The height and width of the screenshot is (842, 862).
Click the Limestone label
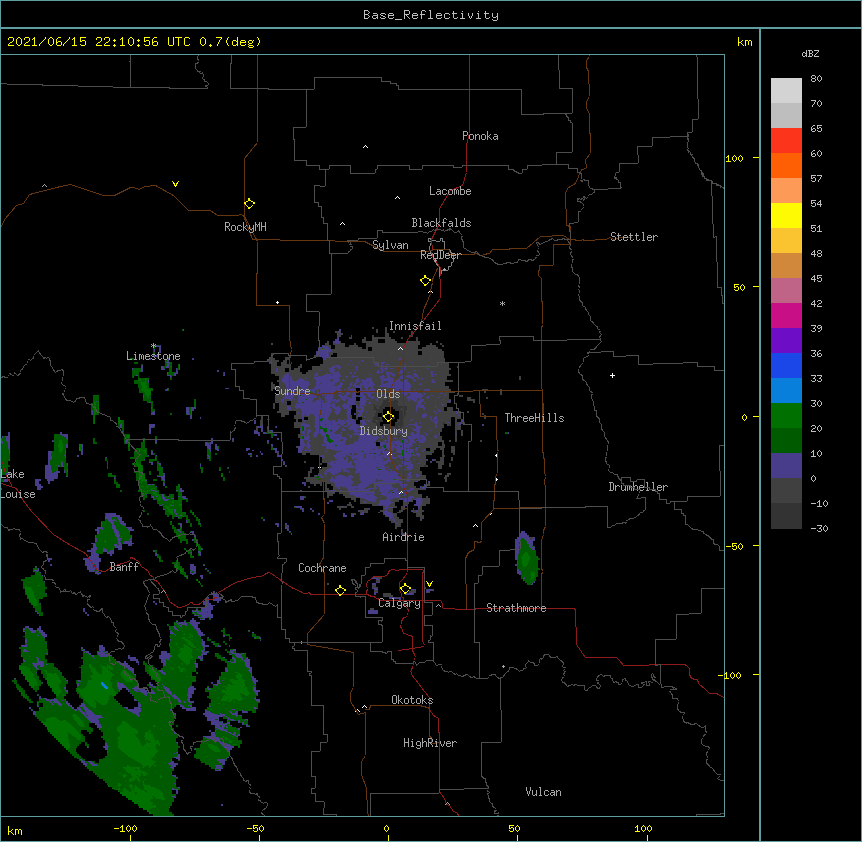coord(153,356)
